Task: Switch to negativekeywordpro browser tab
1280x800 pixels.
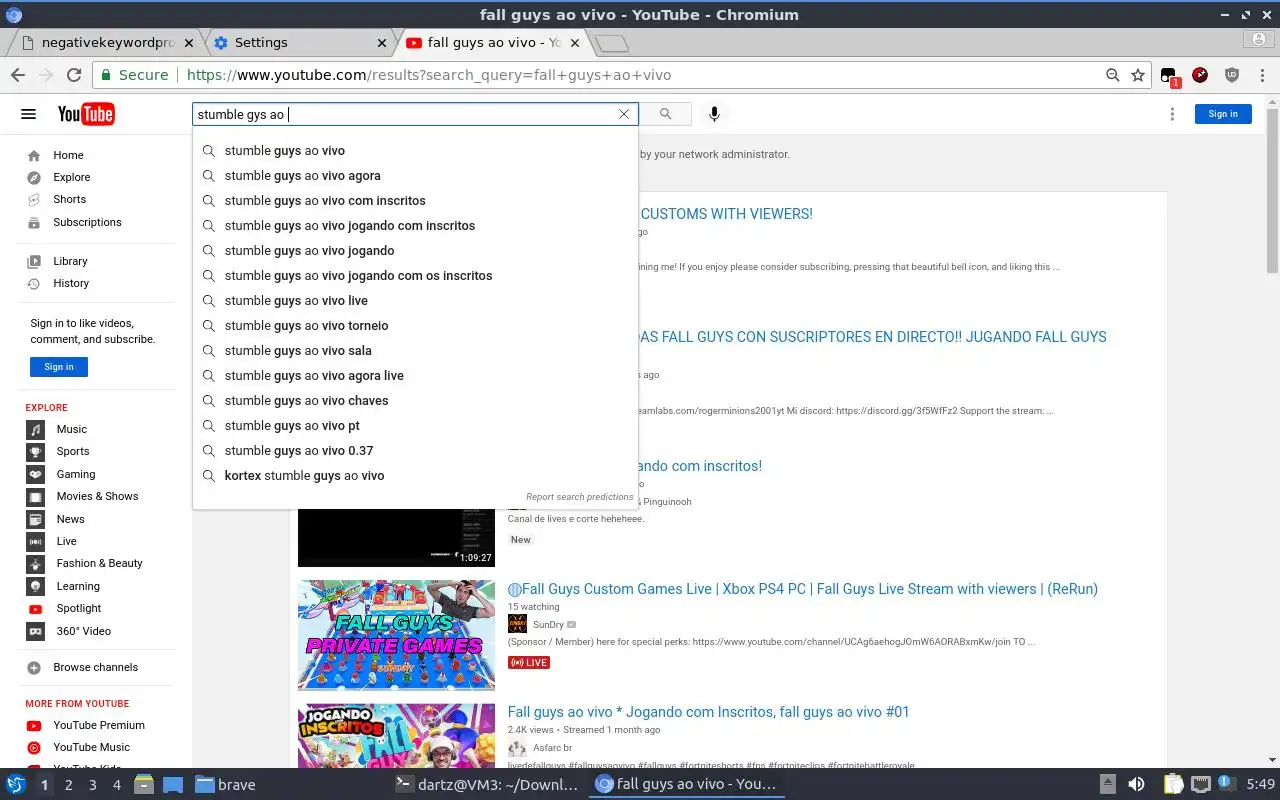Action: click(107, 43)
